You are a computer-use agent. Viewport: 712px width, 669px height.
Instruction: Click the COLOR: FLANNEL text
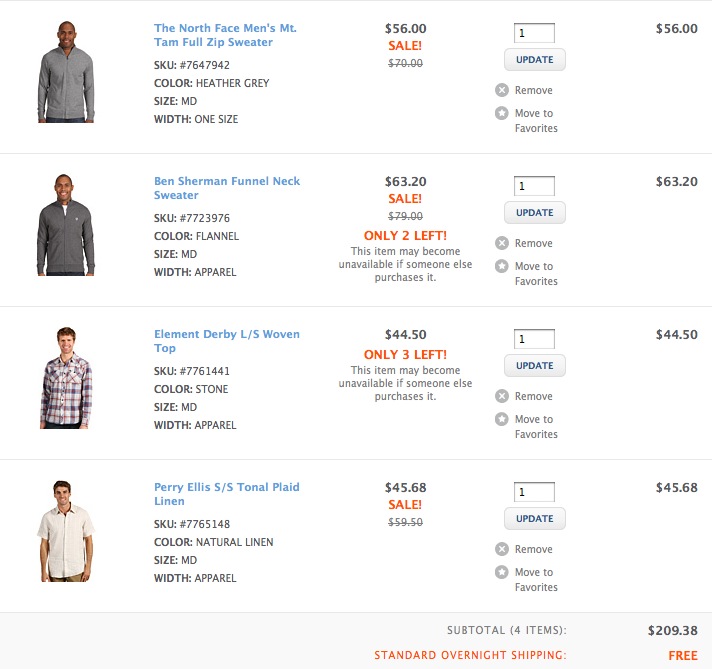coord(196,236)
